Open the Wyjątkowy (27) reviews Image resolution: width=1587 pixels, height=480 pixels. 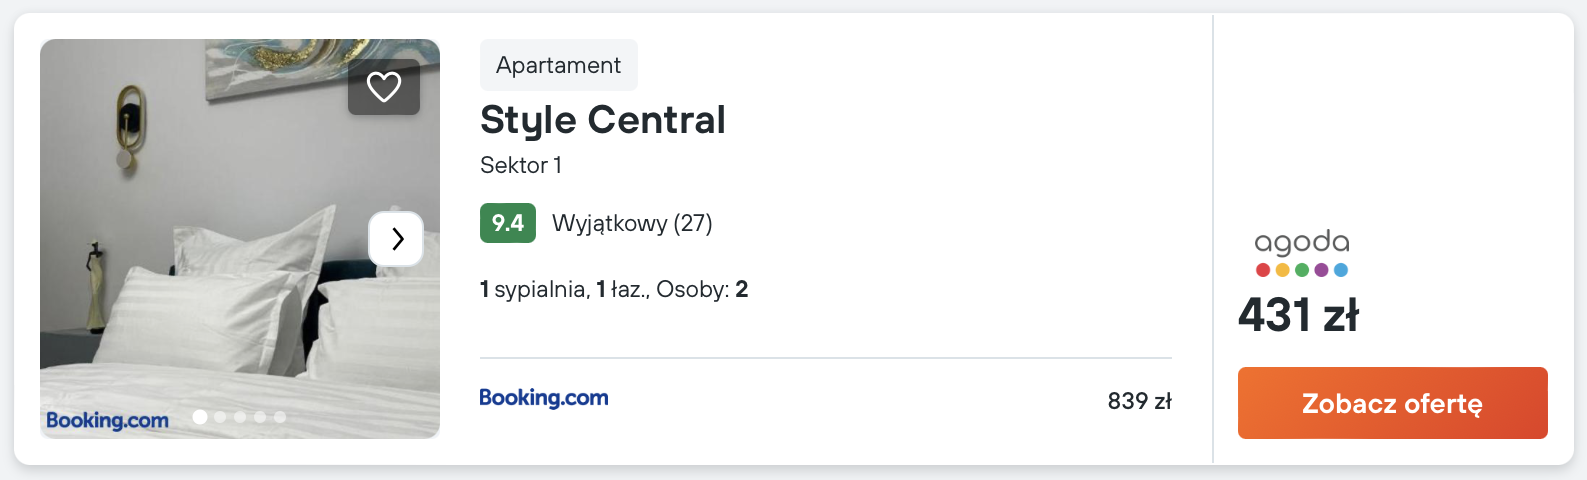pos(632,223)
